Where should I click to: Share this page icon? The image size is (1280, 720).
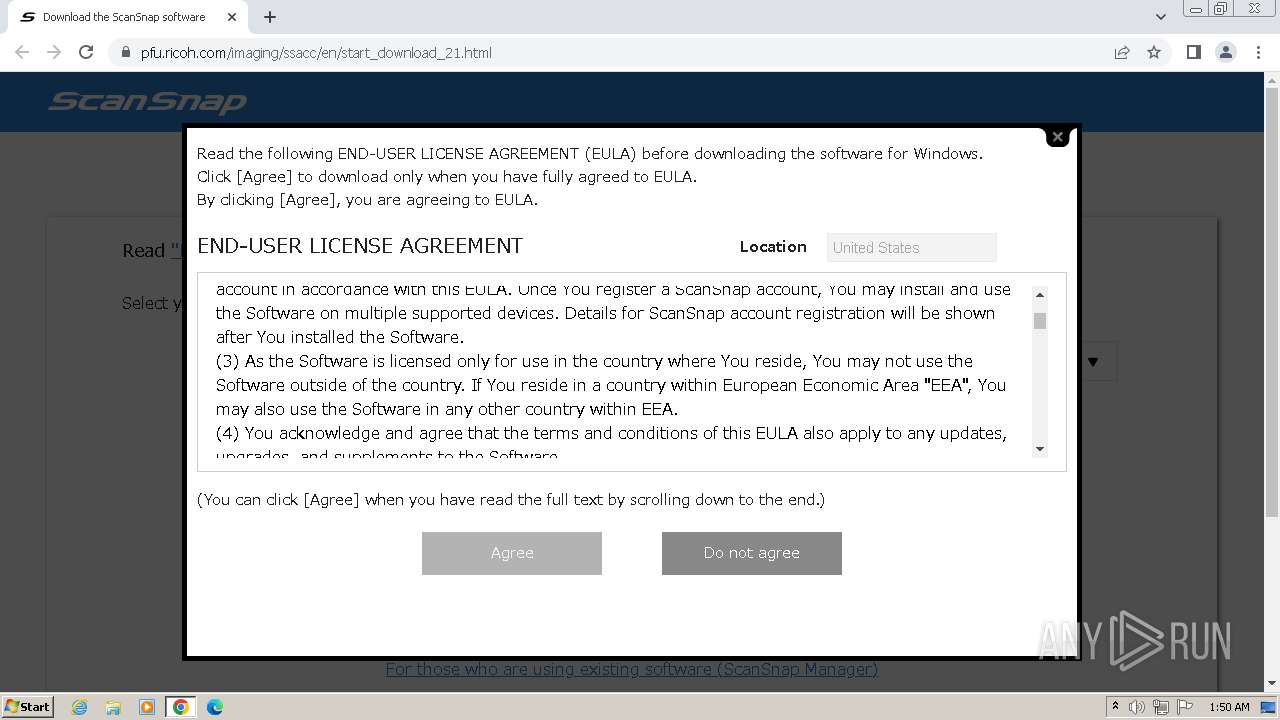point(1122,52)
